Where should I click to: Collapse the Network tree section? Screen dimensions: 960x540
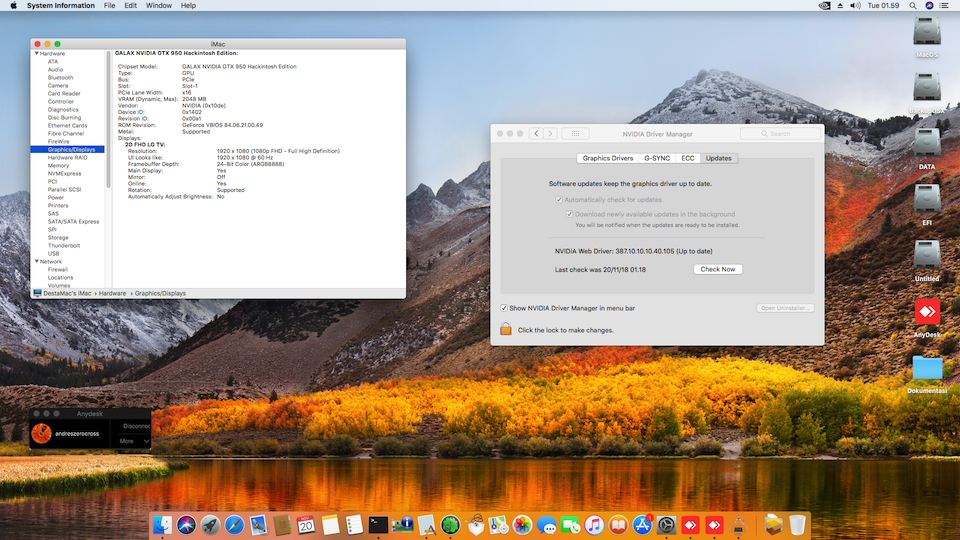(36, 261)
